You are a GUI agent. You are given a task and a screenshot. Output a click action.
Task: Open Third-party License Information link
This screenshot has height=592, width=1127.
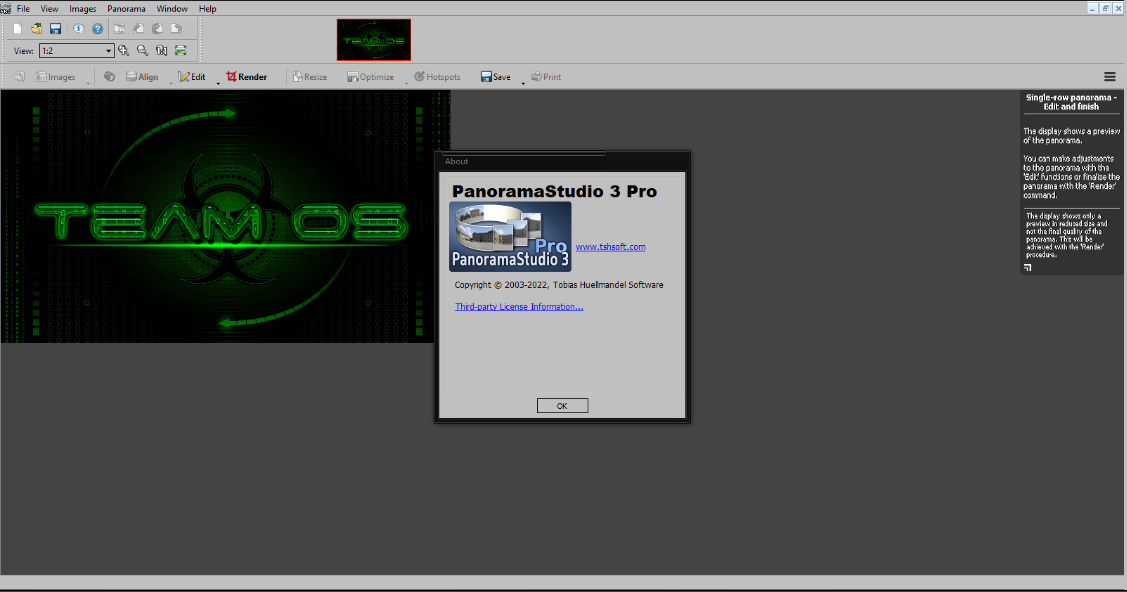[519, 306]
